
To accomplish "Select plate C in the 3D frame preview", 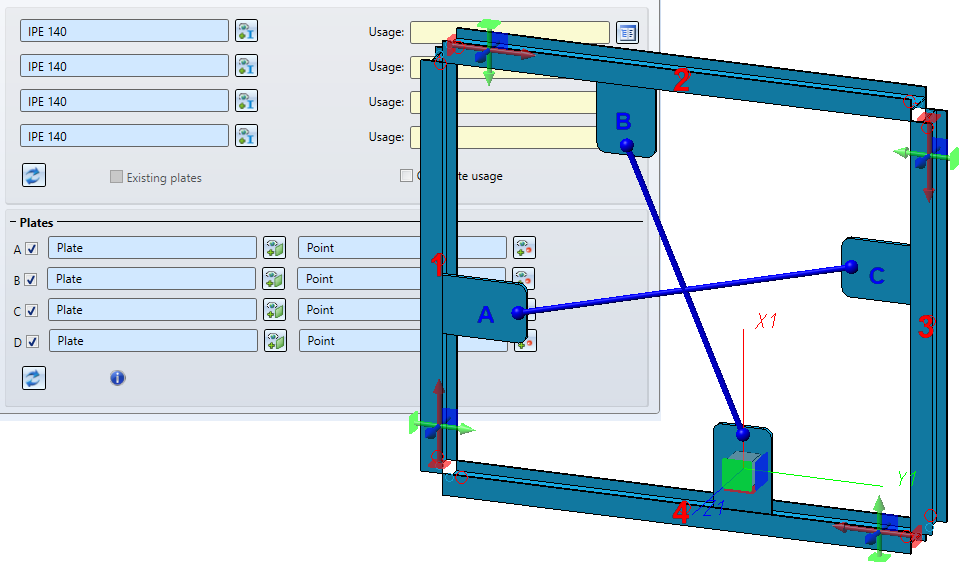I will click(x=876, y=271).
